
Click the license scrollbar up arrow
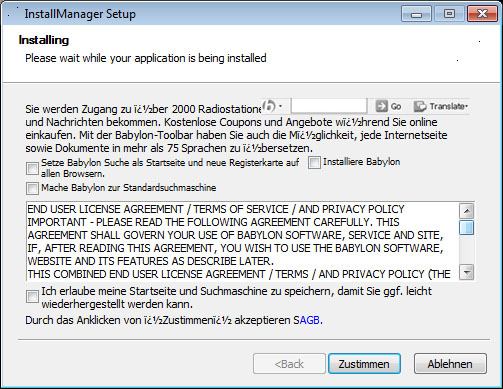[x=467, y=211]
